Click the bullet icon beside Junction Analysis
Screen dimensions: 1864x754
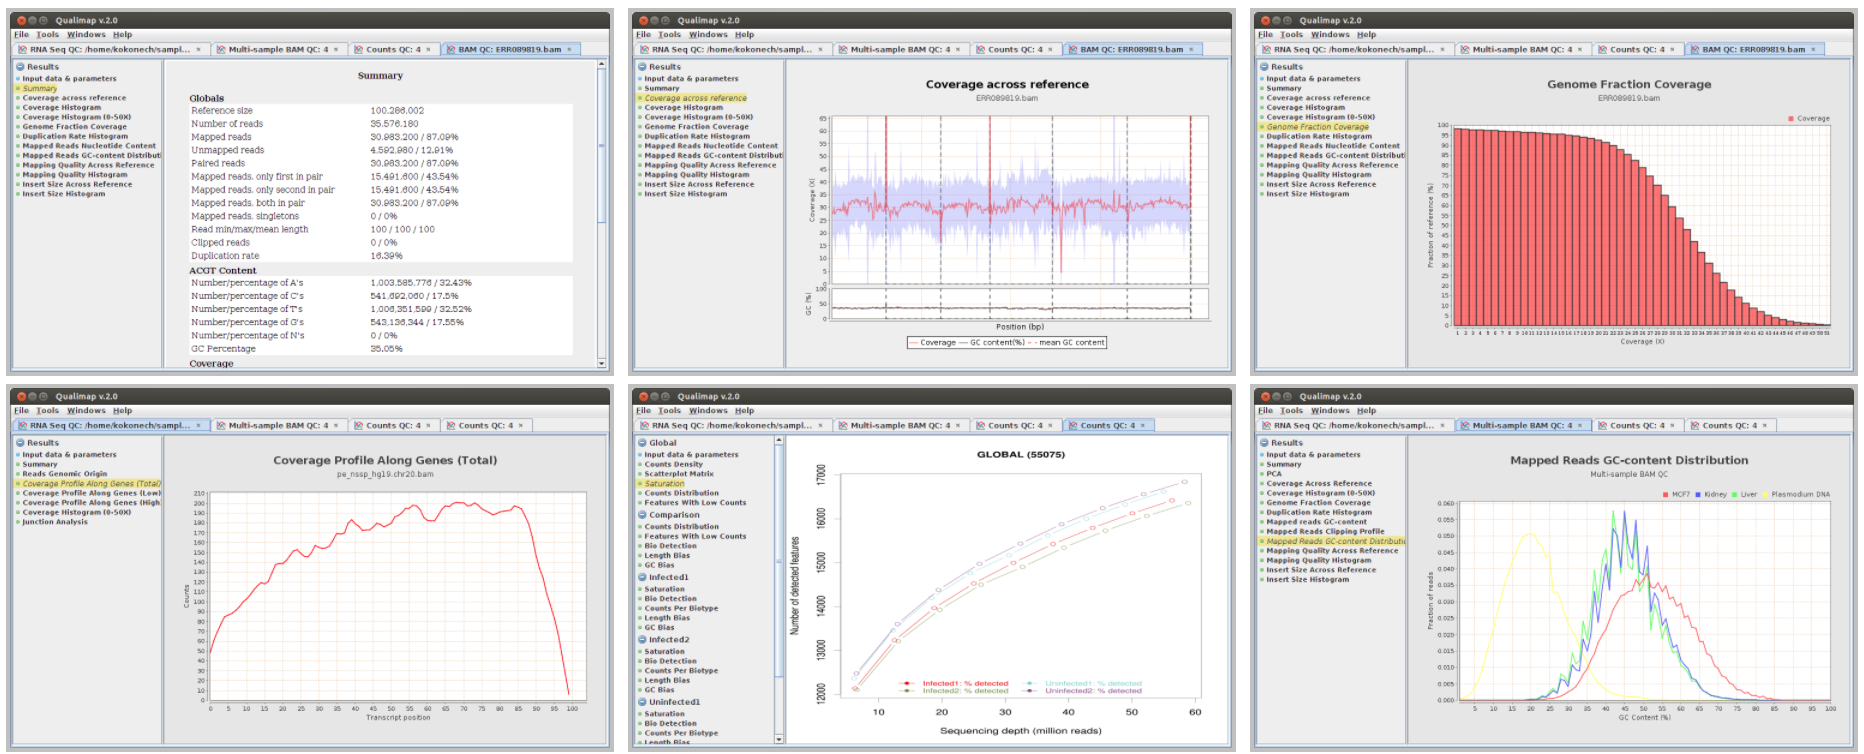tap(18, 522)
